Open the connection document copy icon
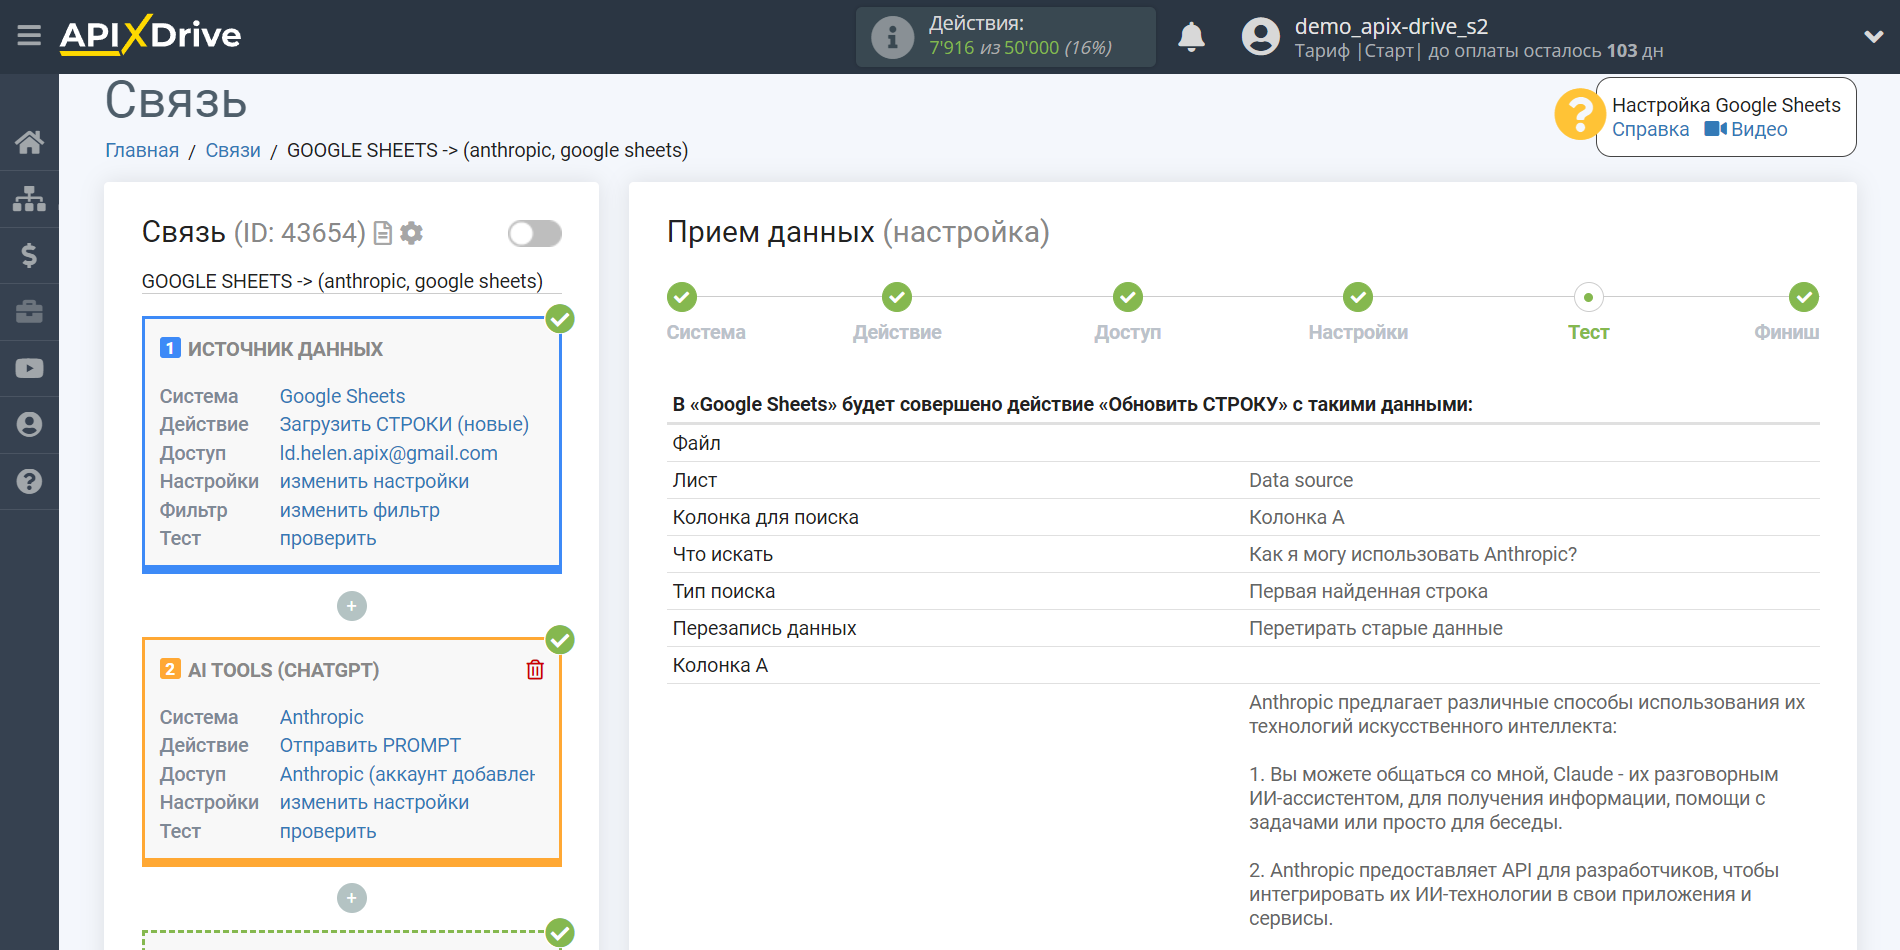The width and height of the screenshot is (1900, 950). tap(382, 233)
